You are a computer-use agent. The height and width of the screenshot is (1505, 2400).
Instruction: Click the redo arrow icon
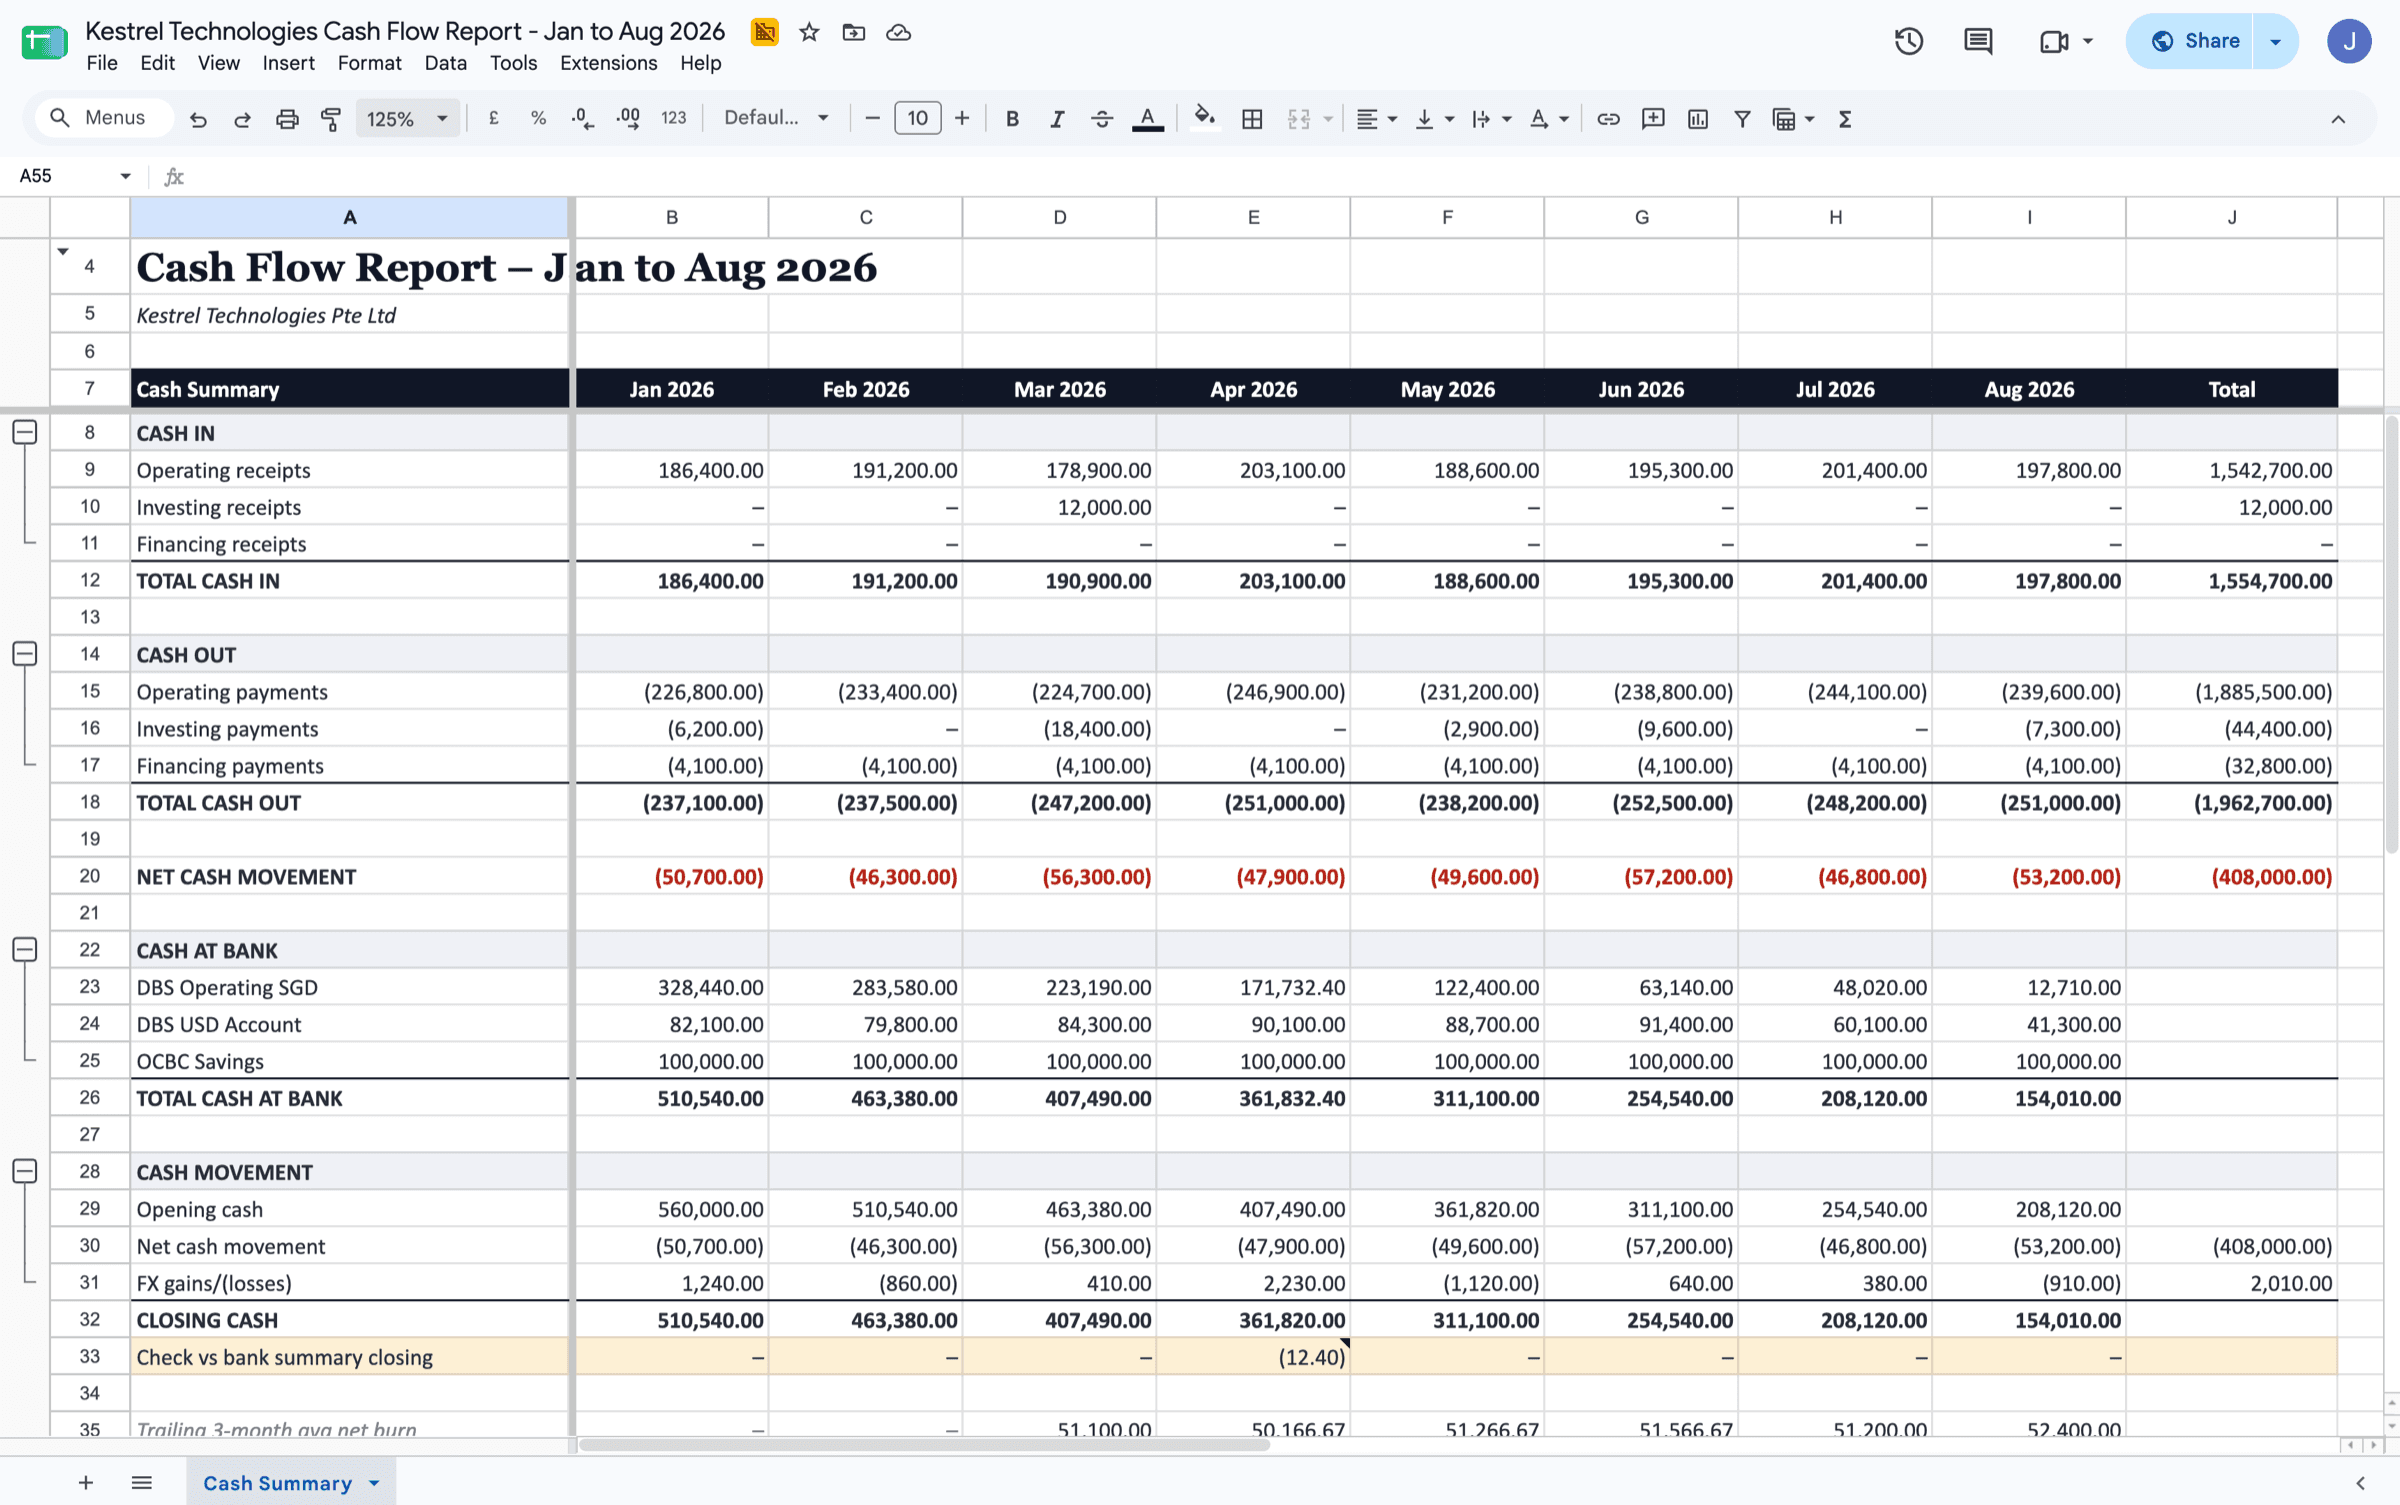[242, 119]
